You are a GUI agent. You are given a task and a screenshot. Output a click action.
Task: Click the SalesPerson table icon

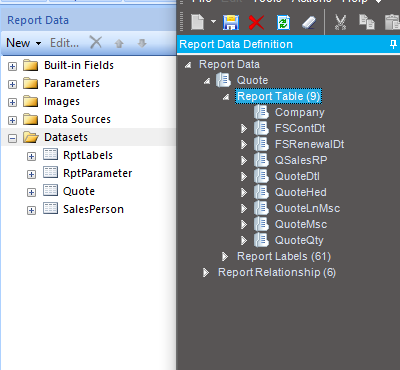point(50,208)
